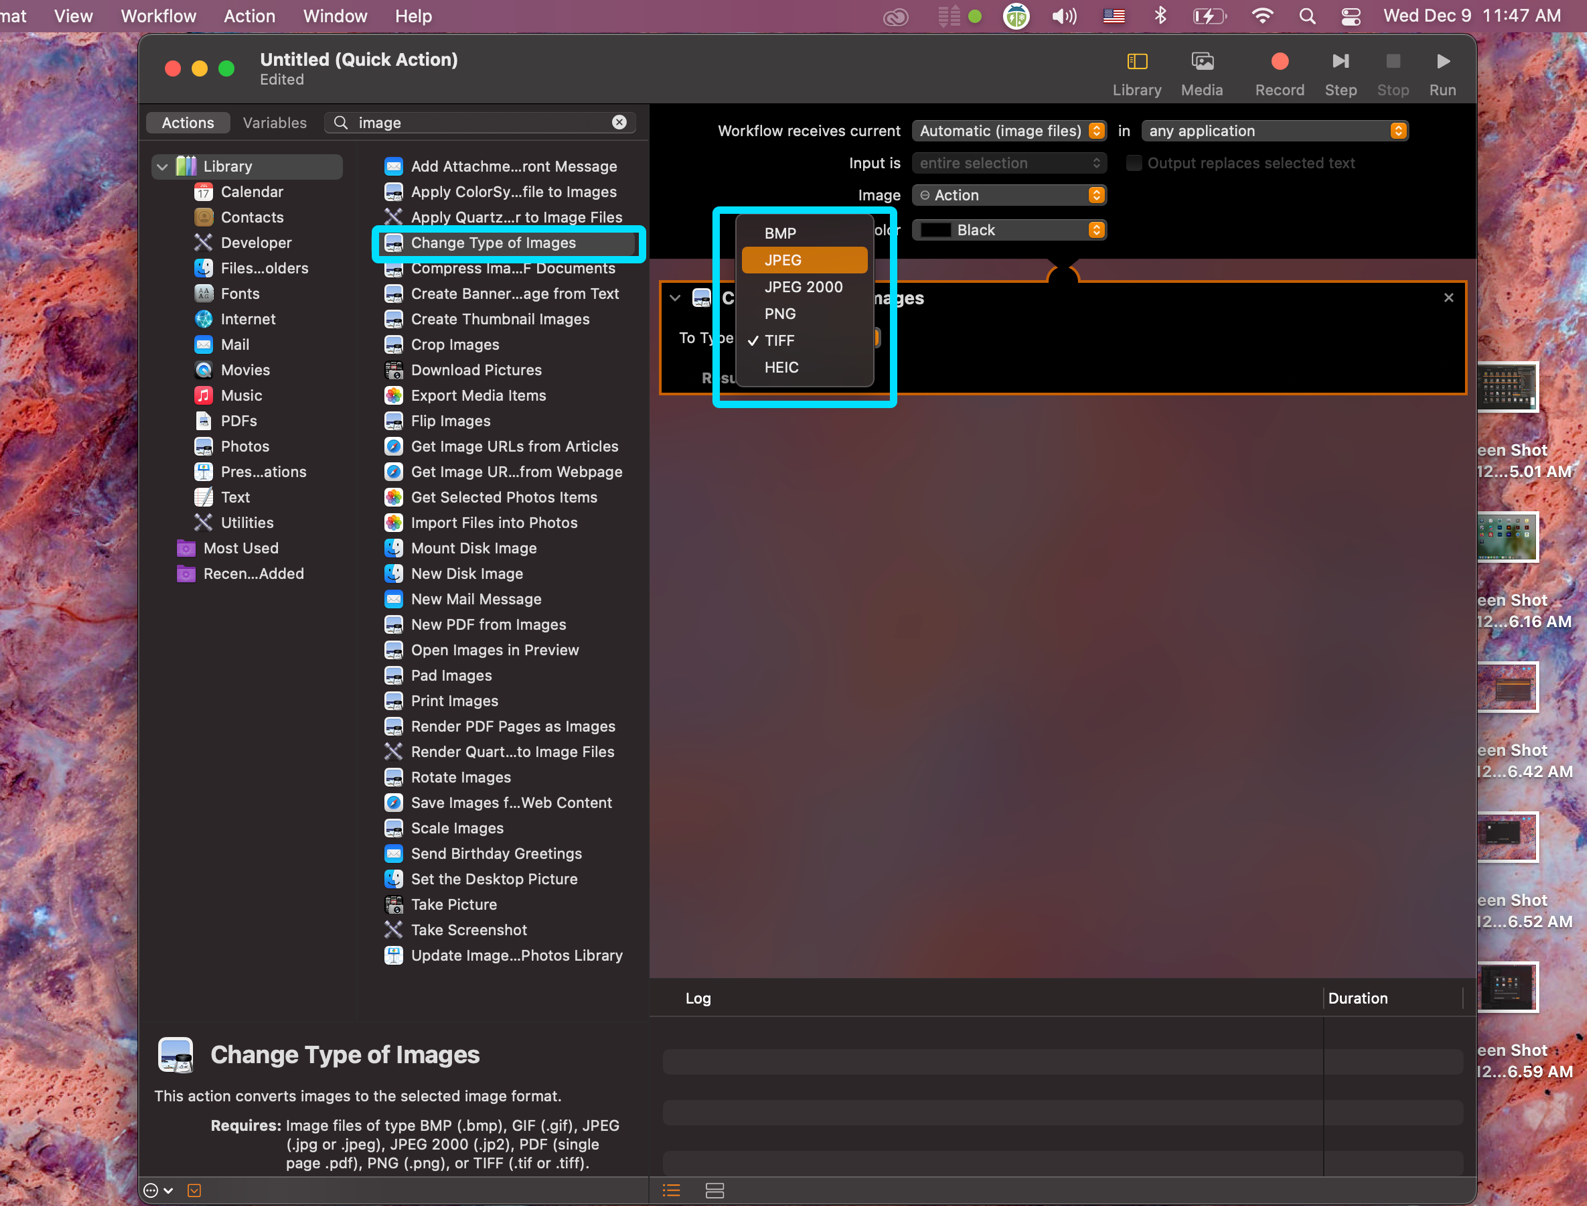Click the search field containing image
This screenshot has width=1587, height=1206.
pos(480,122)
